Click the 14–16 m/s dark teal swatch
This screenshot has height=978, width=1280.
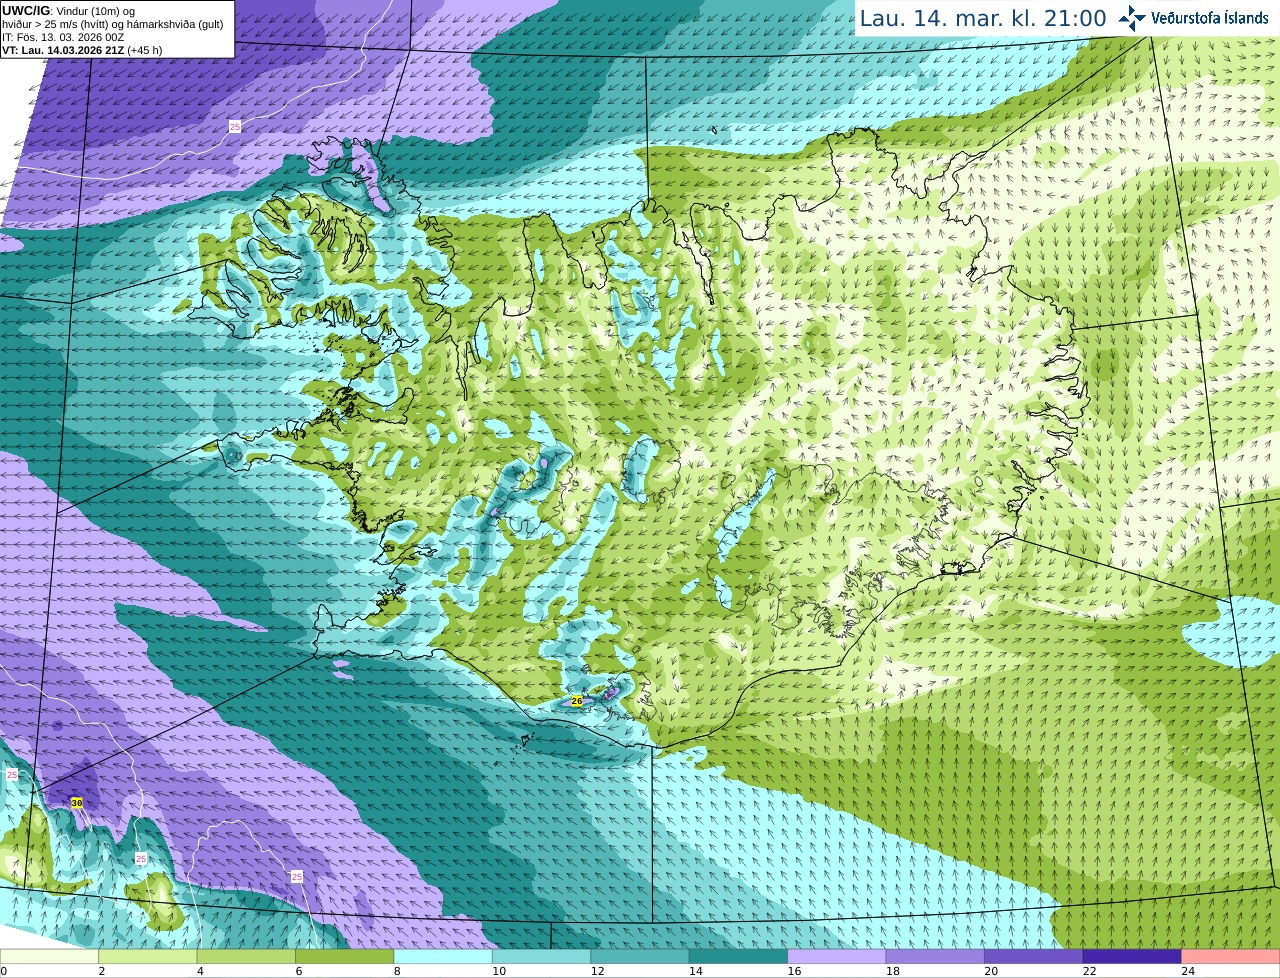coord(739,956)
